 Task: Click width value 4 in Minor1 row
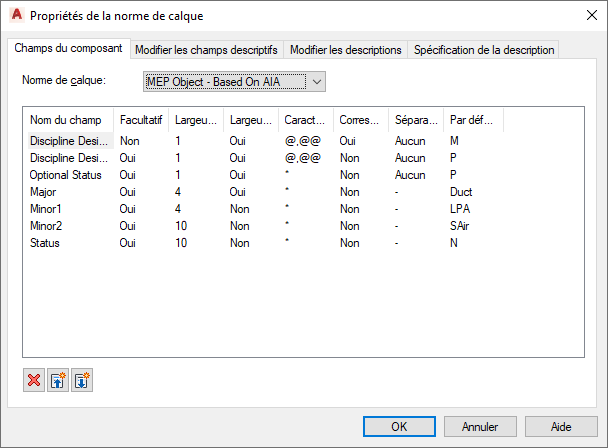[x=178, y=209]
